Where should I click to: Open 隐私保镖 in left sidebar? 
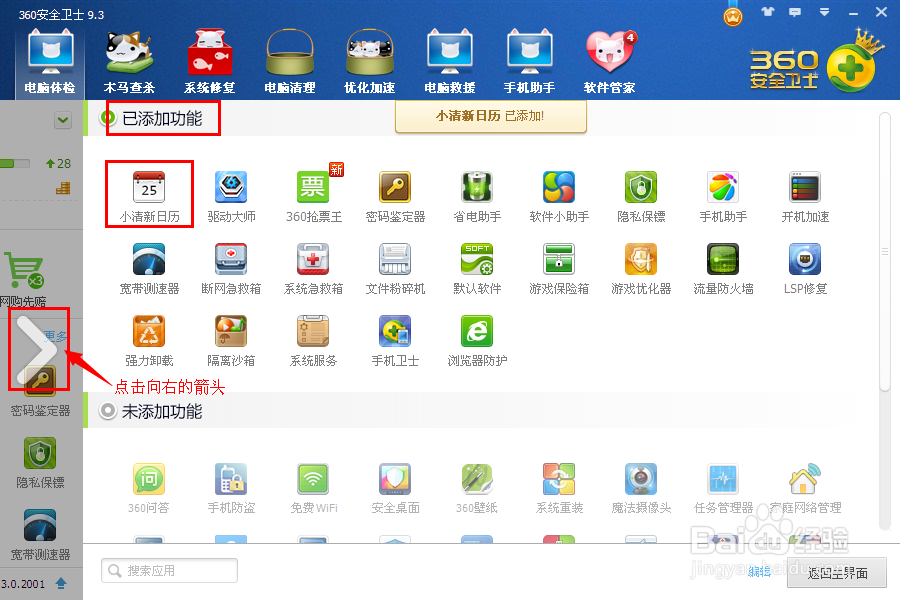coord(40,463)
